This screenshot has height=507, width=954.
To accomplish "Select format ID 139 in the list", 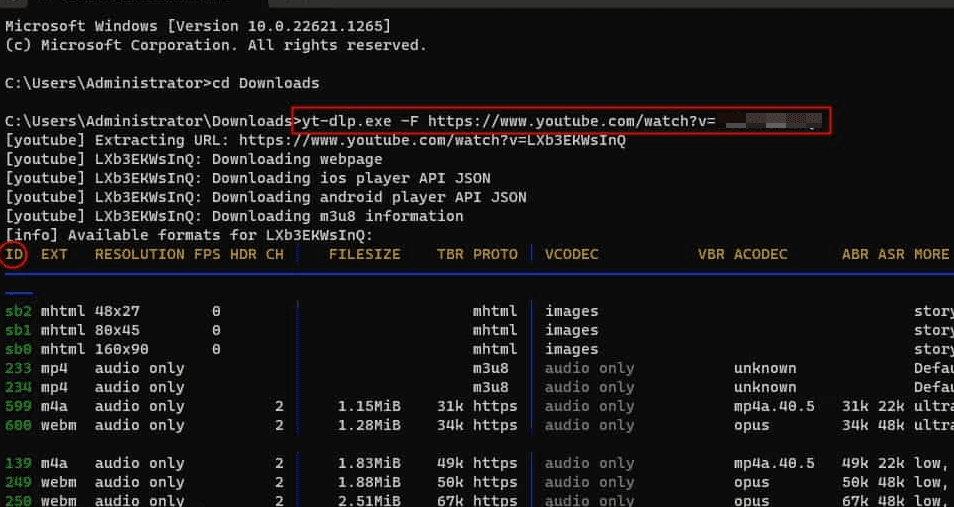I will (18, 463).
